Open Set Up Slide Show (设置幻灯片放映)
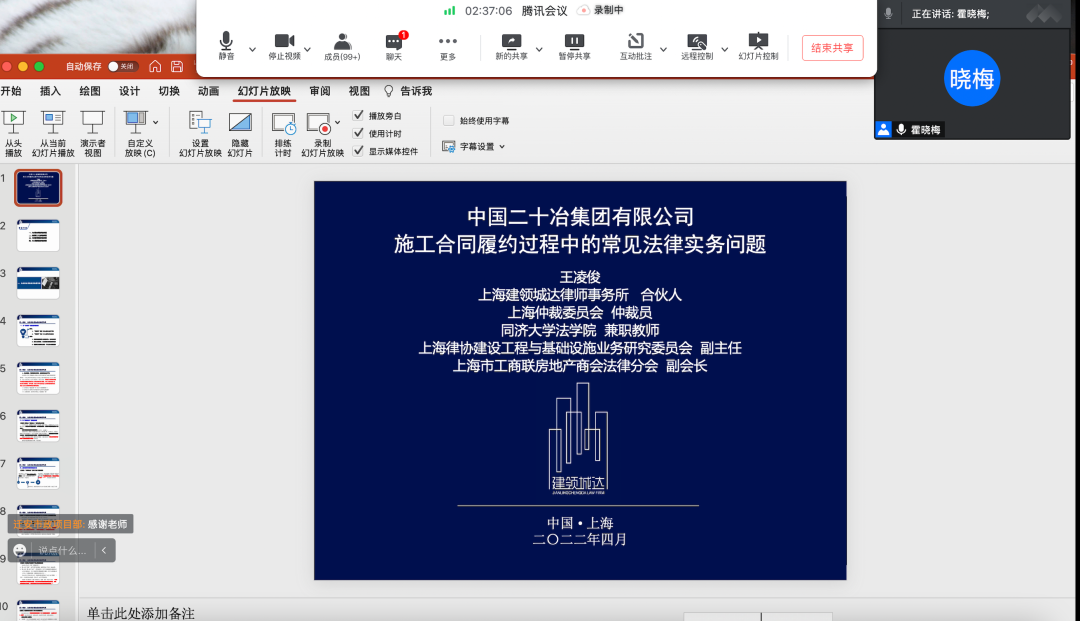The image size is (1080, 621). (x=200, y=134)
